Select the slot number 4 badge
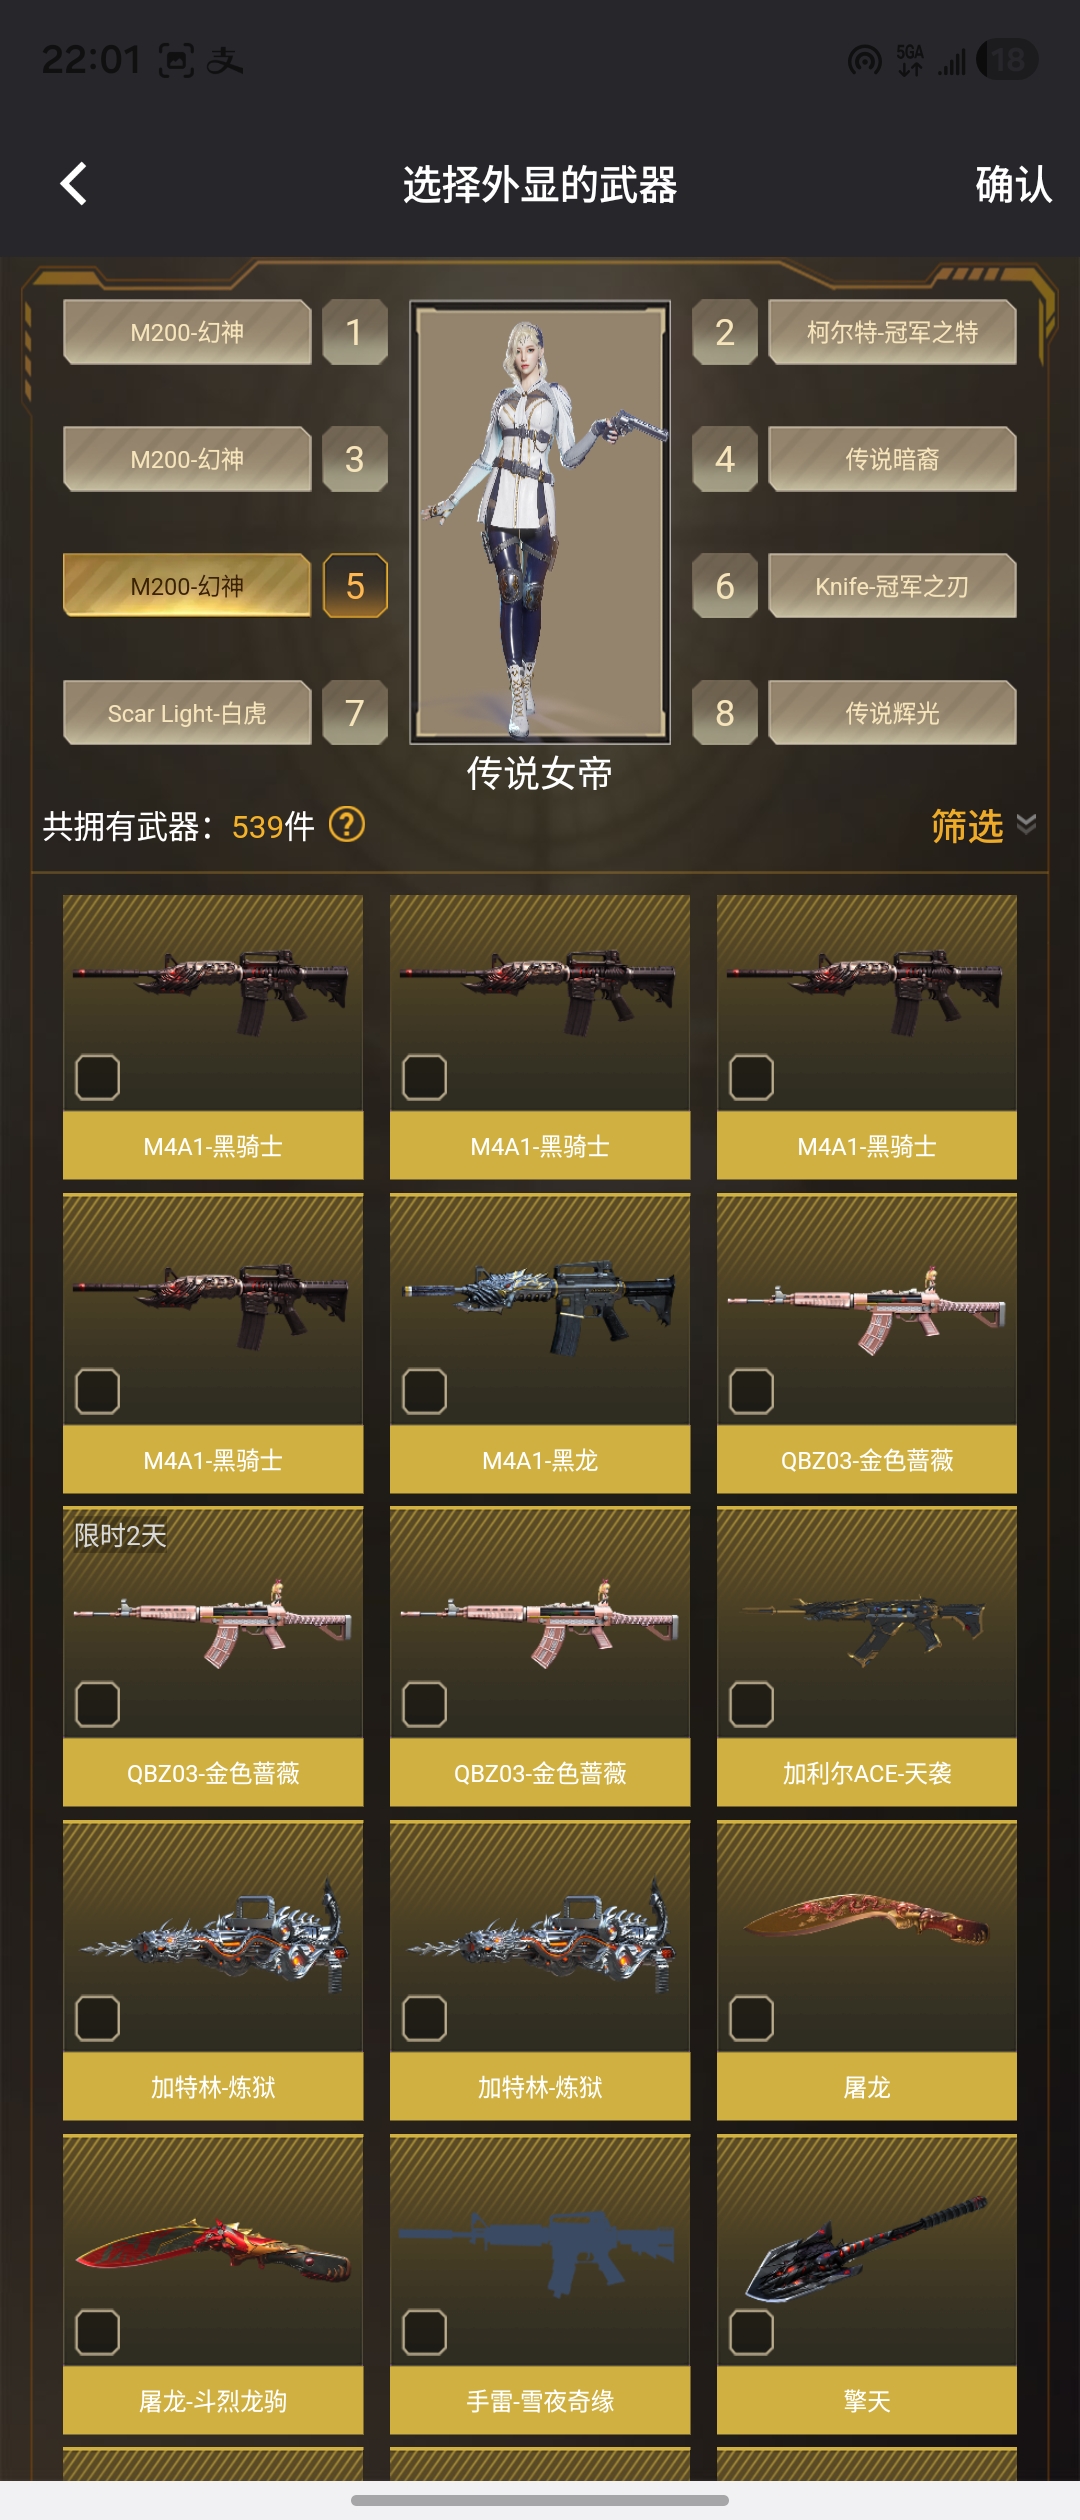1080x2520 pixels. (725, 459)
